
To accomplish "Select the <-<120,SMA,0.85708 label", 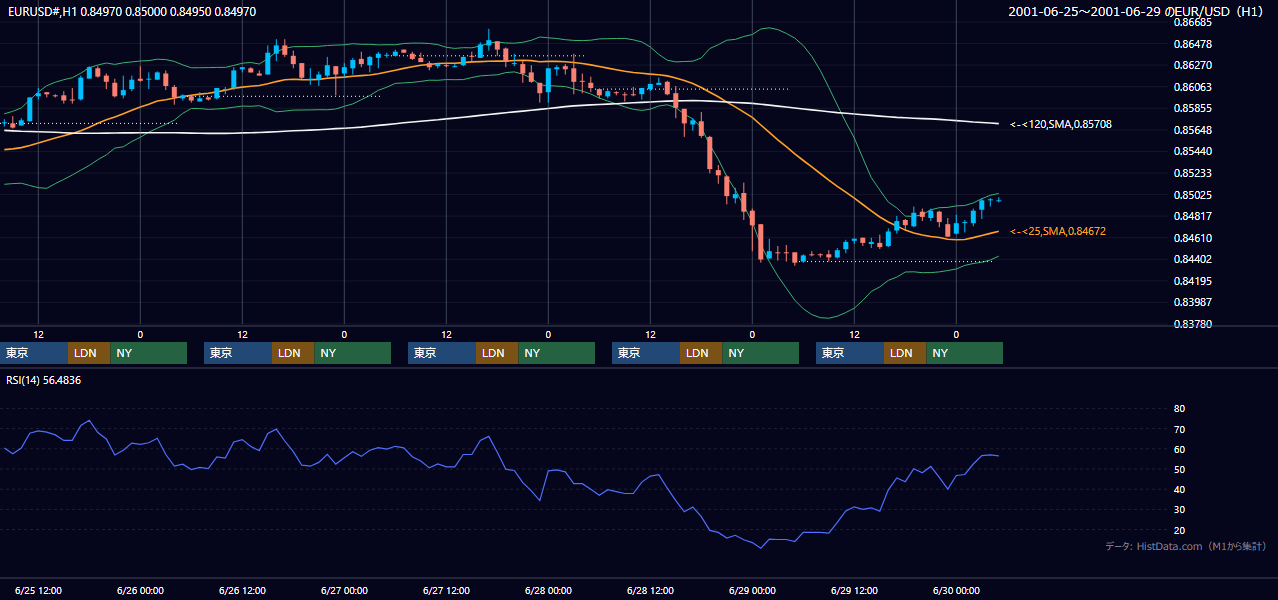I will [x=1061, y=124].
